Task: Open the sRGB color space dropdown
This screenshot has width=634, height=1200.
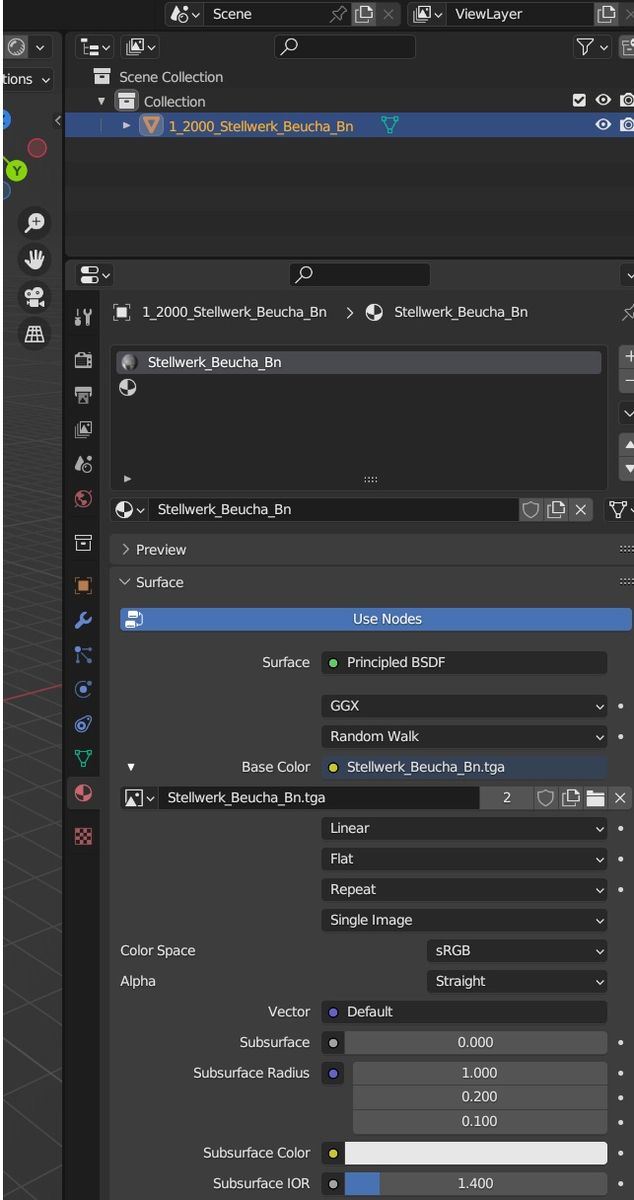Action: tap(516, 951)
